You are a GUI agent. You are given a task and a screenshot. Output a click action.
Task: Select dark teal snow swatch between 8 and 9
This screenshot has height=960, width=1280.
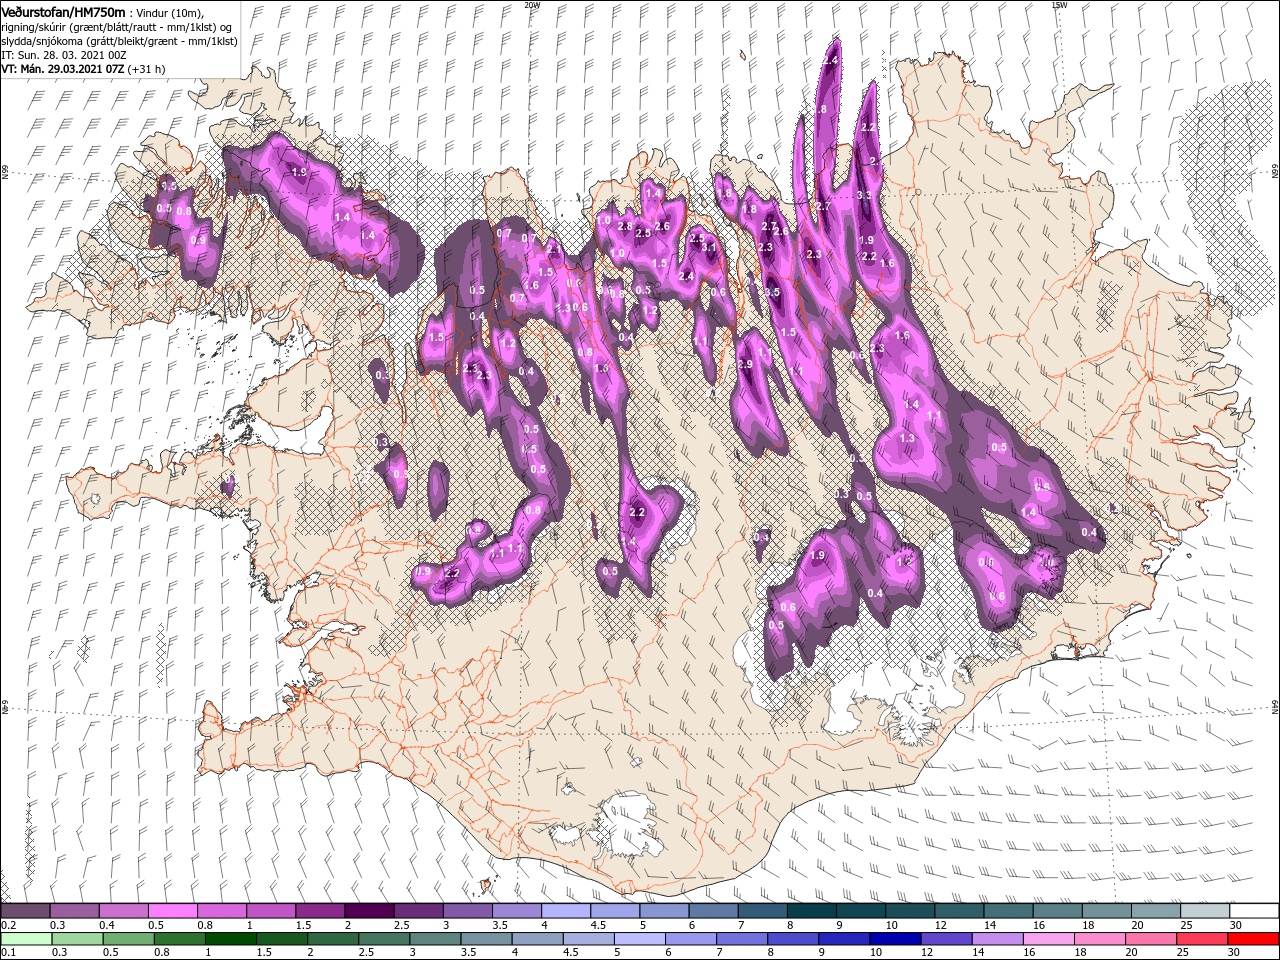812,911
